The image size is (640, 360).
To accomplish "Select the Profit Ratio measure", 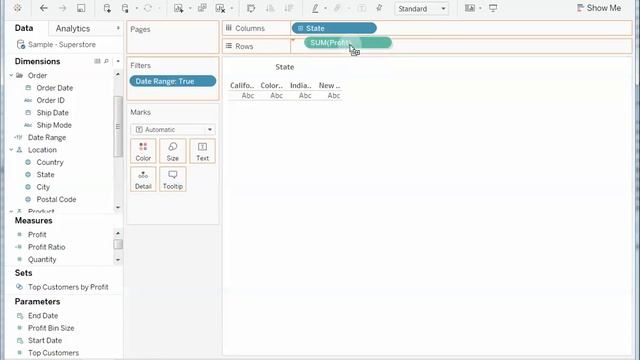I will click(46, 247).
